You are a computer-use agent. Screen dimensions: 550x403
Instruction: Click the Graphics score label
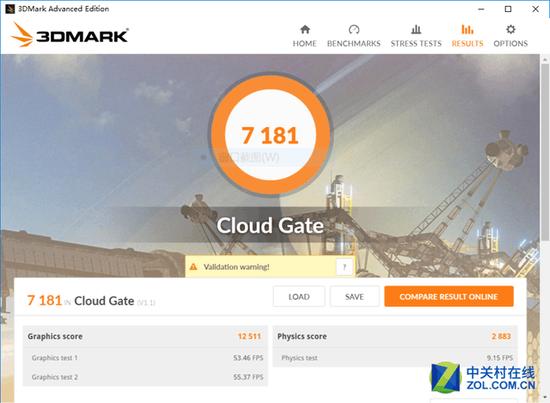(x=55, y=336)
